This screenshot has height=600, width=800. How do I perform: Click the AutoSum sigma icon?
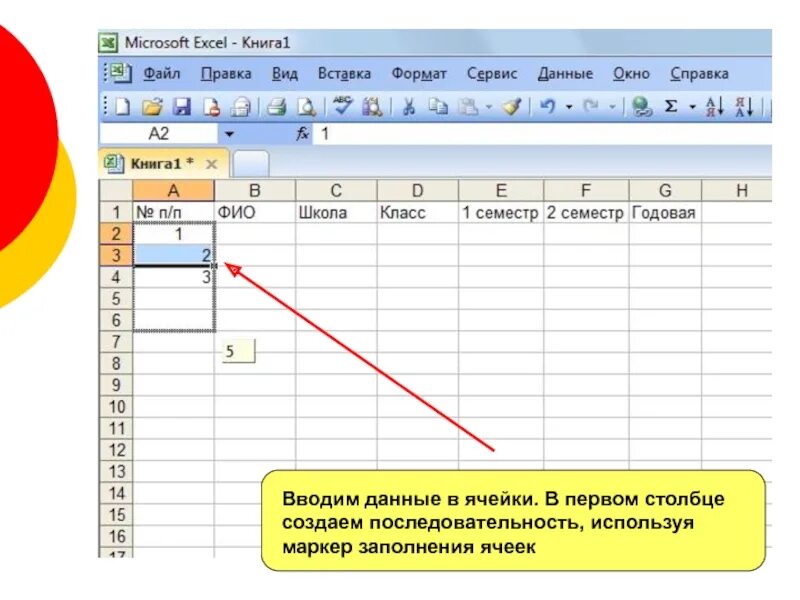tap(671, 107)
